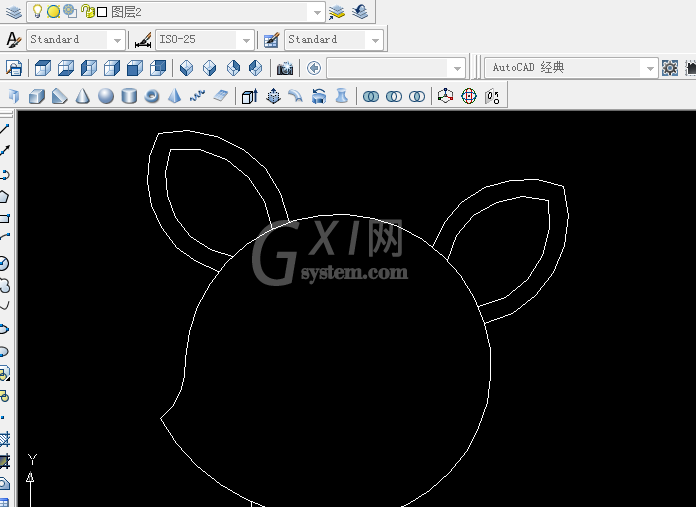Viewport: 696px width, 507px height.
Task: Click Make Object's Layer Current icon
Action: click(x=337, y=12)
